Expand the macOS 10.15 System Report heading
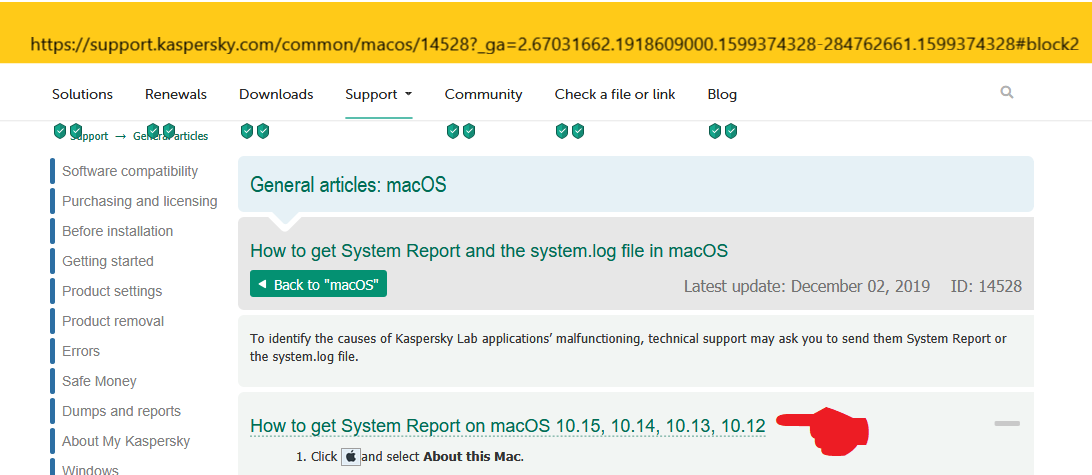Screen dimensions: 1092x475 [x=507, y=426]
